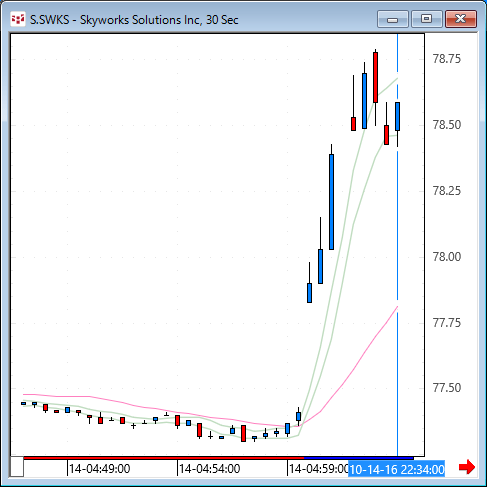The image size is (487, 487).
Task: Click the red scroll-forward arrow icon
Action: click(x=467, y=467)
